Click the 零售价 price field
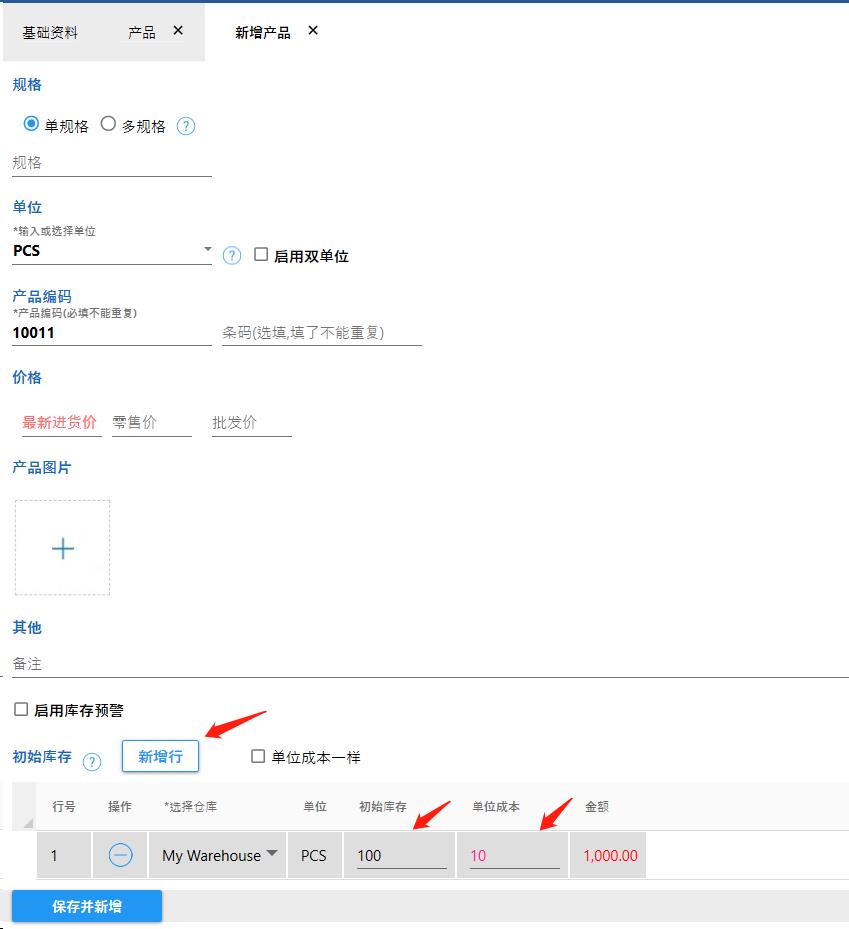Screen dimensions: 849x929 pos(151,423)
